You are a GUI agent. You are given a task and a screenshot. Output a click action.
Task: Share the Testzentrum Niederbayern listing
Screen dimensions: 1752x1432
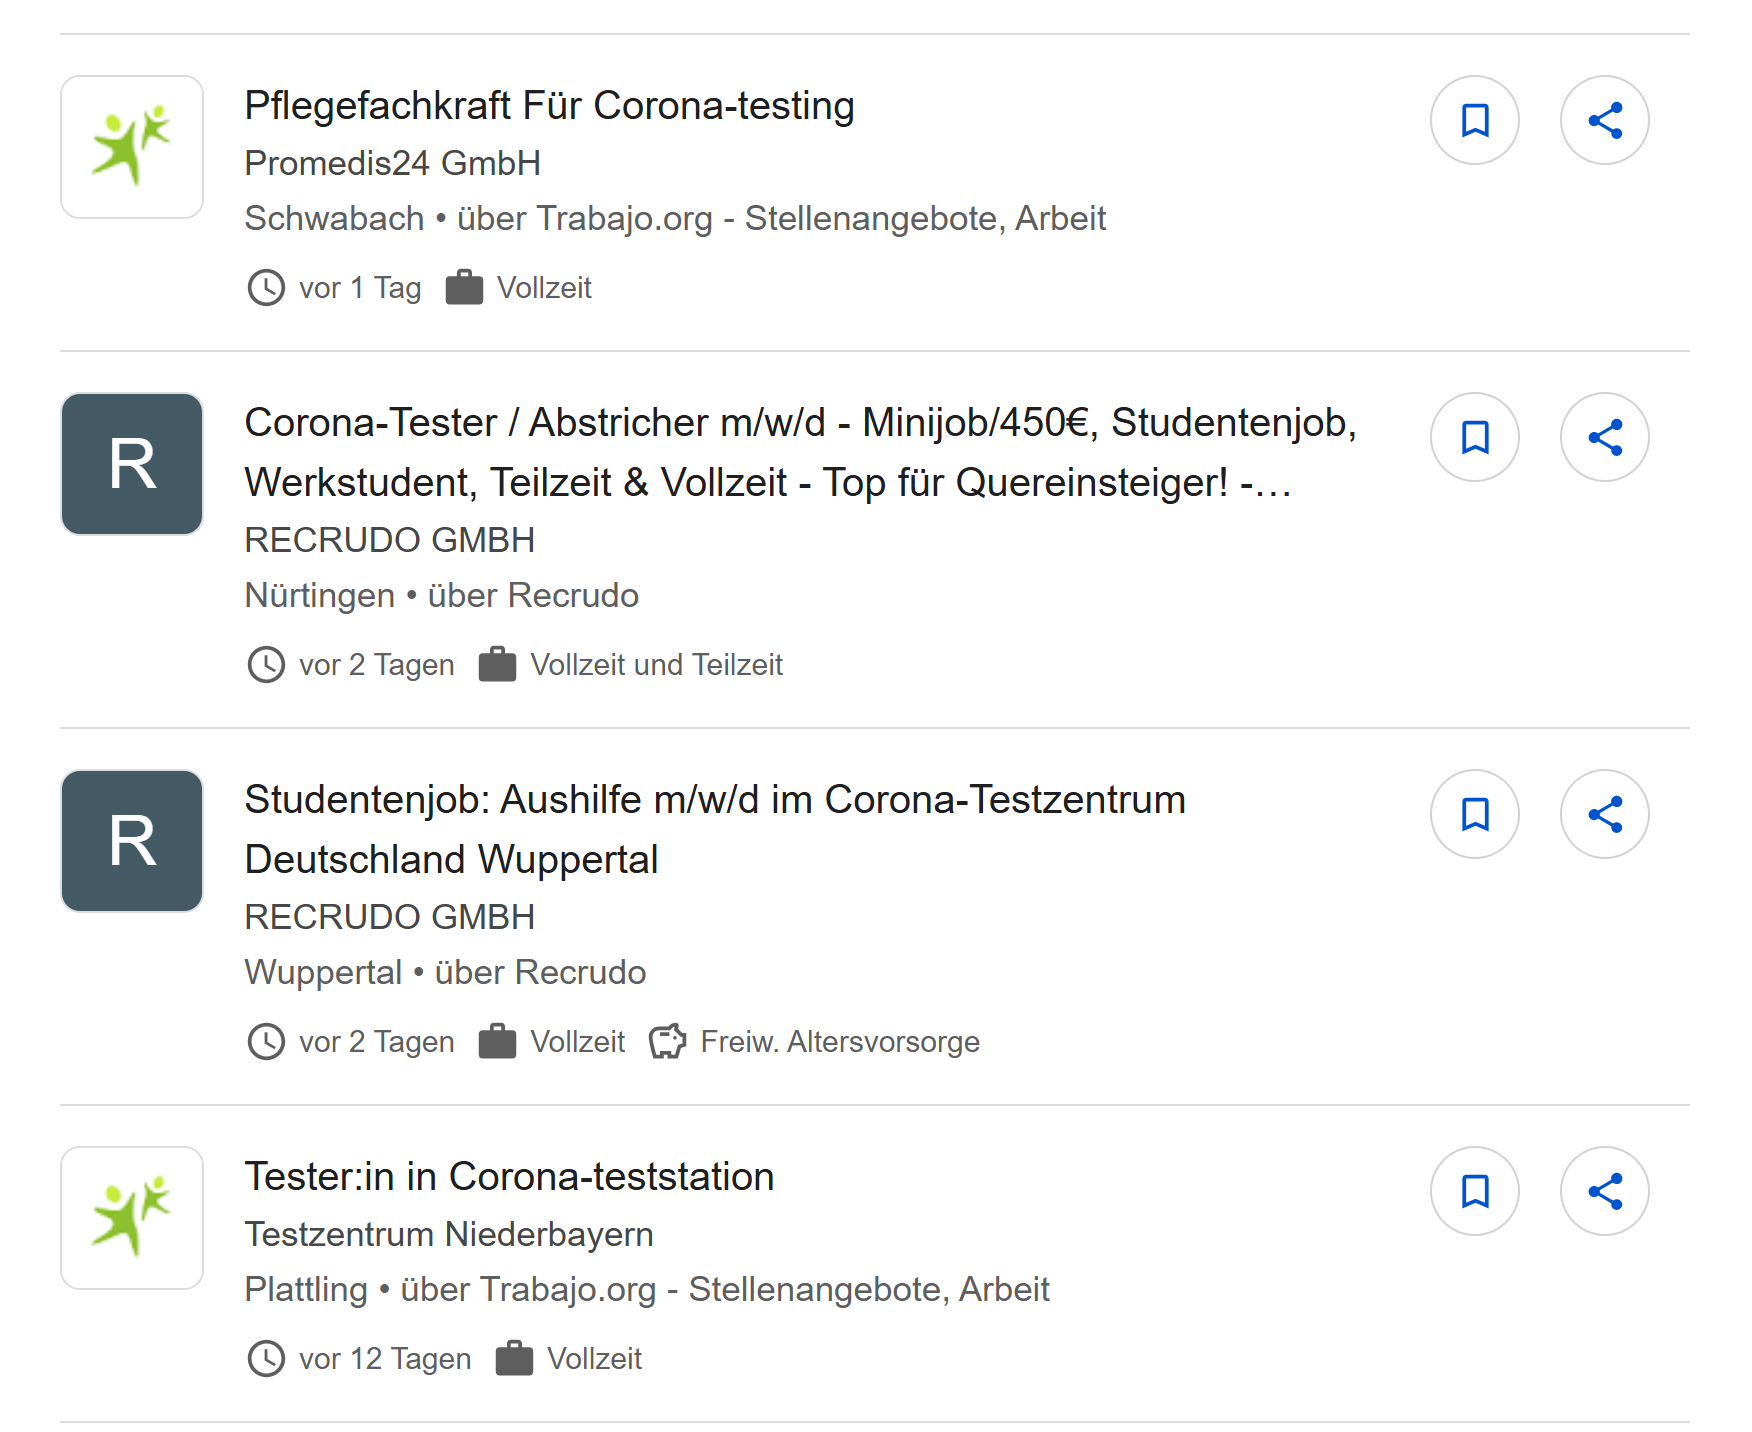click(x=1605, y=1191)
